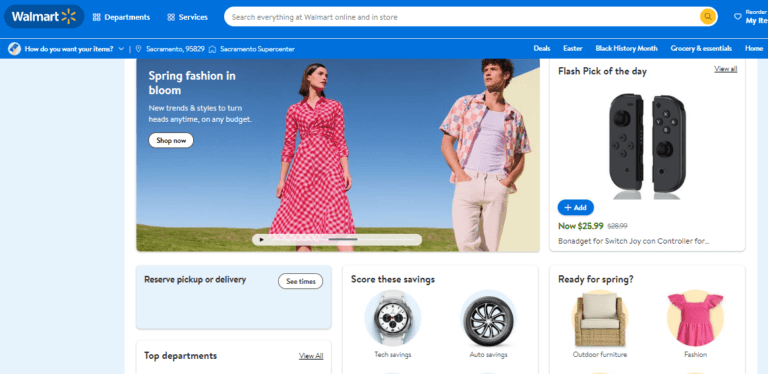Open Black History Month

(x=626, y=48)
